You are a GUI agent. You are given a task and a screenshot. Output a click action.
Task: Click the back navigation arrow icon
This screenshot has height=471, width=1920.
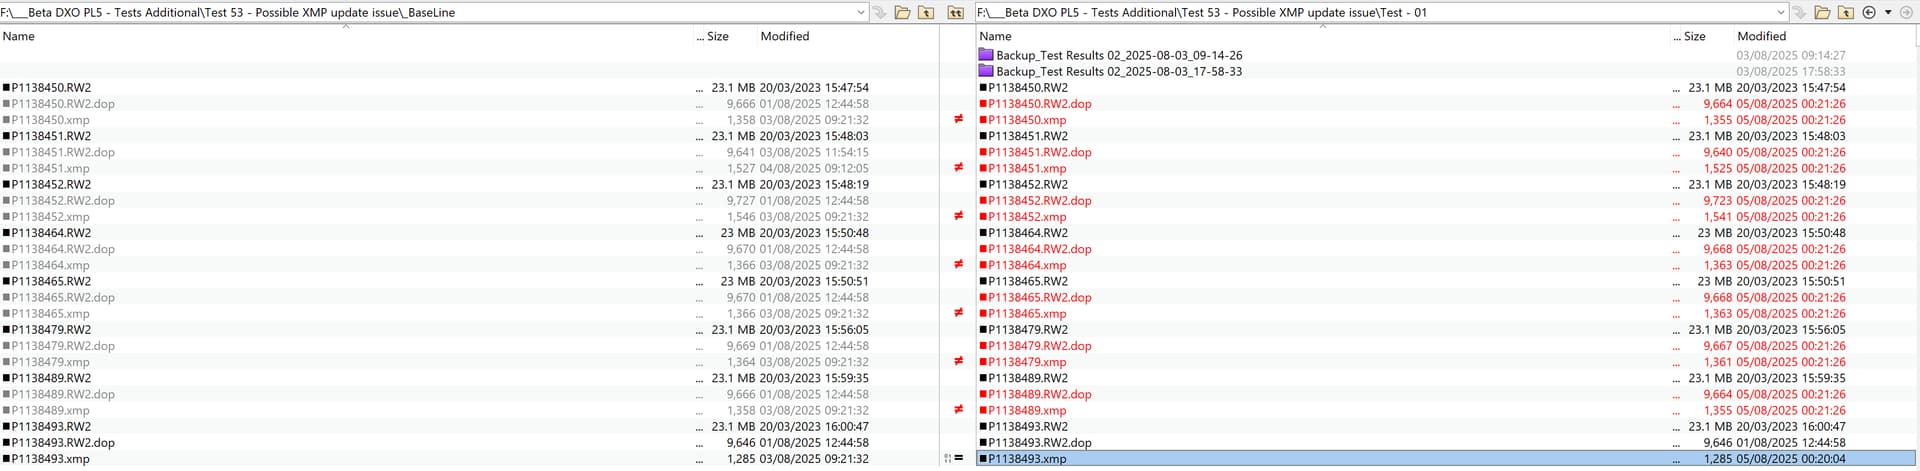tap(1869, 12)
